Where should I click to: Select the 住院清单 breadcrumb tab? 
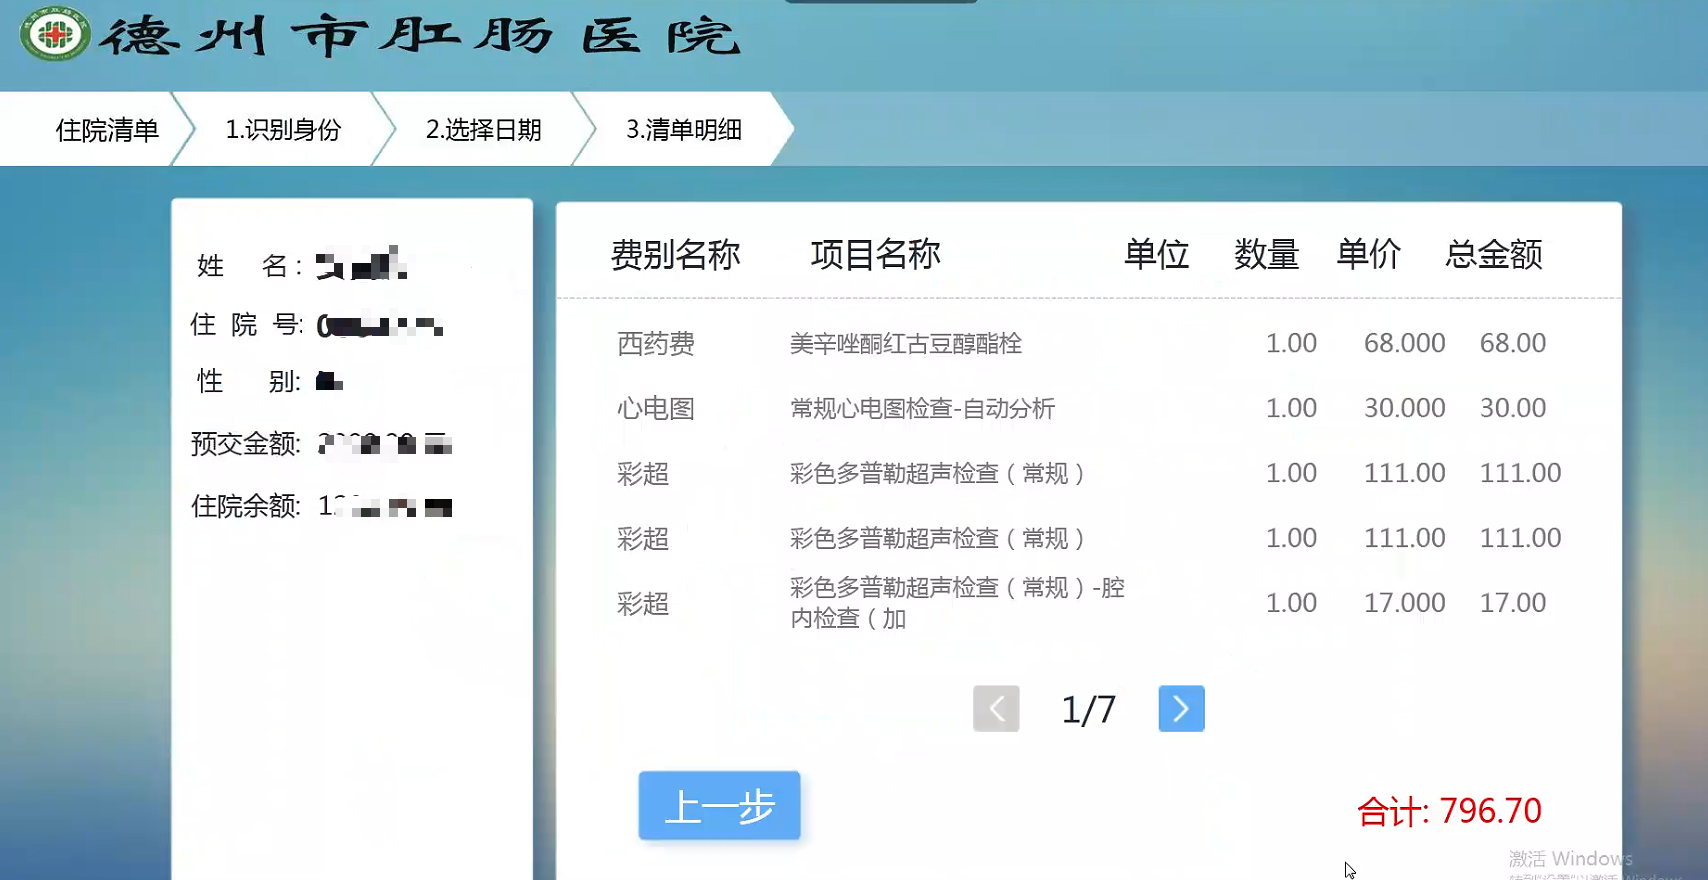pyautogui.click(x=106, y=130)
